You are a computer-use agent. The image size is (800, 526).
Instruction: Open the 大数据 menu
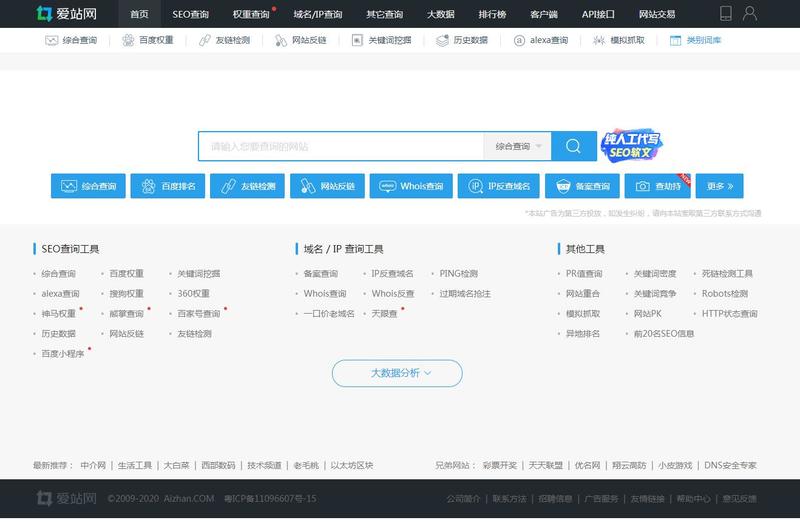click(440, 14)
